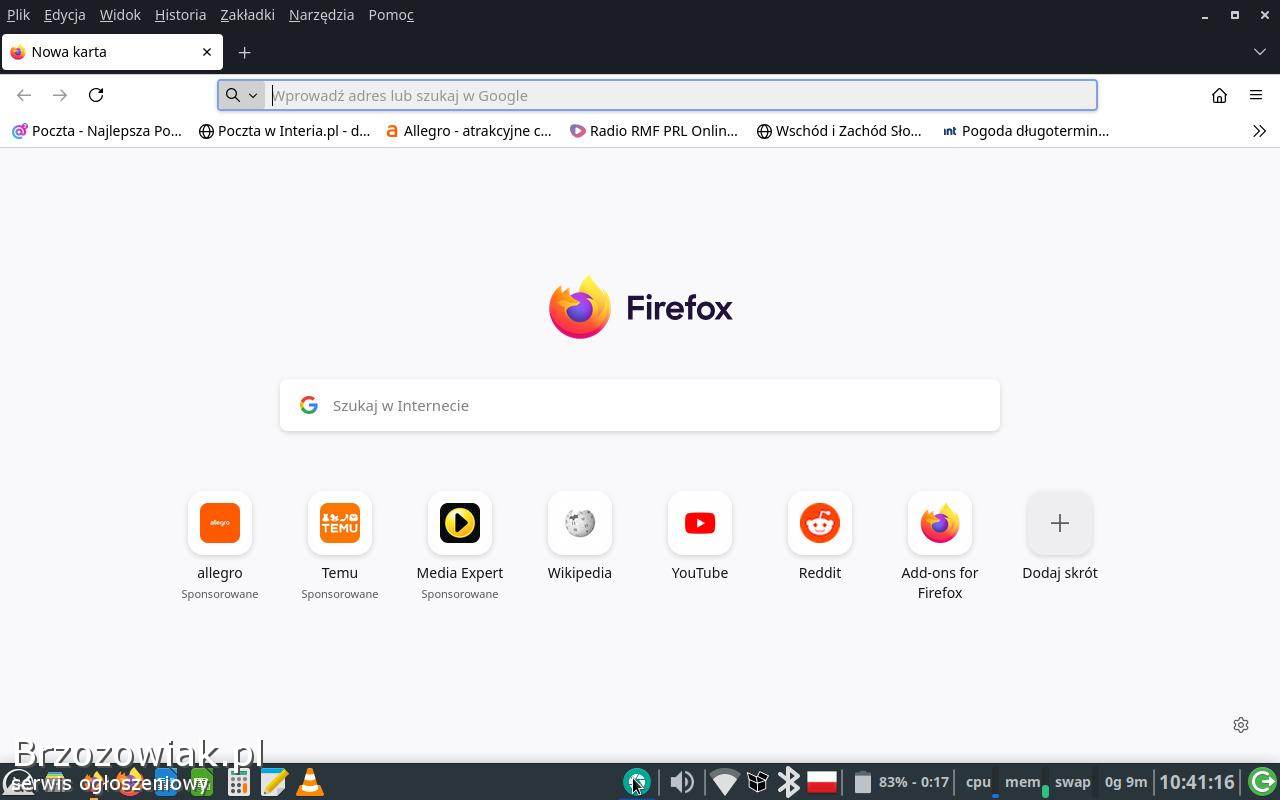This screenshot has width=1280, height=800.
Task: Expand the list all tabs arrow
Action: pyautogui.click(x=1259, y=52)
